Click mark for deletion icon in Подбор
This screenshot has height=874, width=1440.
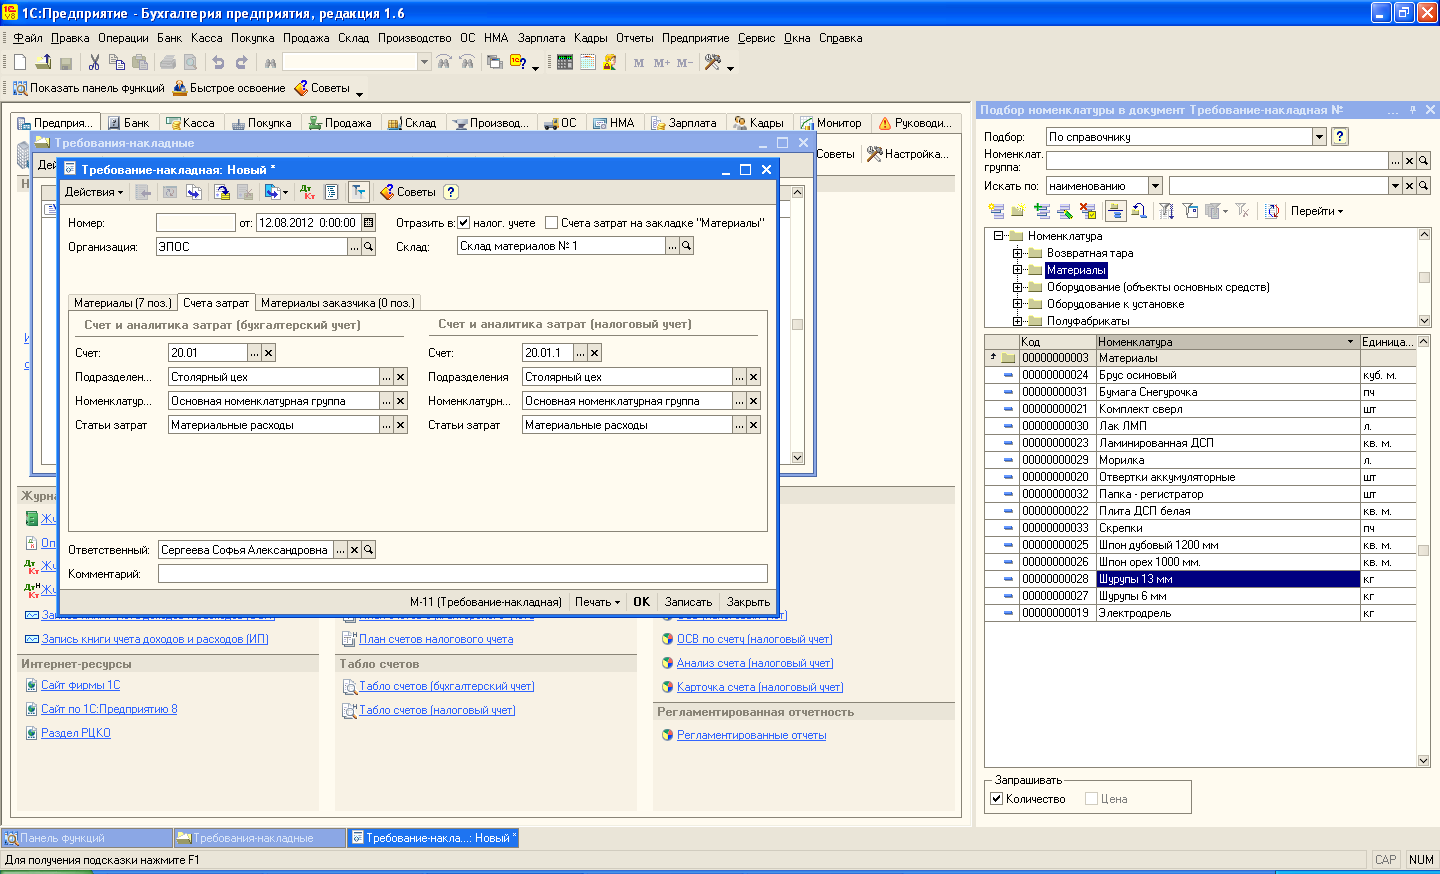click(1088, 211)
